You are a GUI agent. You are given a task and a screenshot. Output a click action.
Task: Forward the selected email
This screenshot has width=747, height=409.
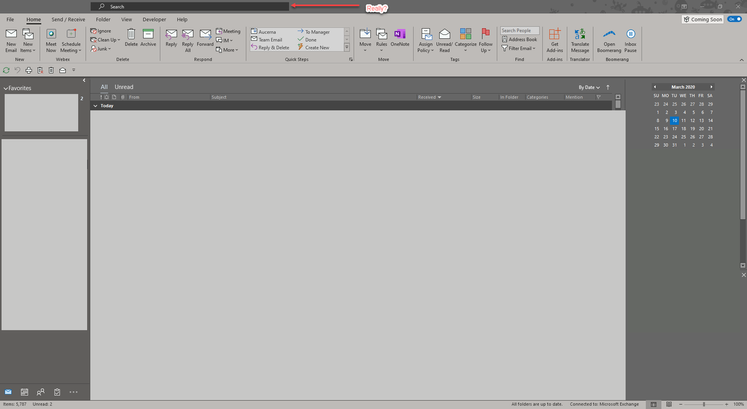point(205,38)
